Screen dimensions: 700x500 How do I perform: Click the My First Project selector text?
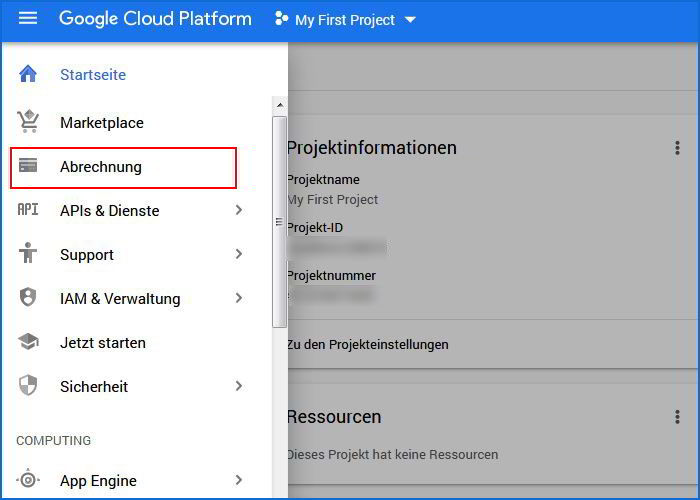pyautogui.click(x=345, y=20)
